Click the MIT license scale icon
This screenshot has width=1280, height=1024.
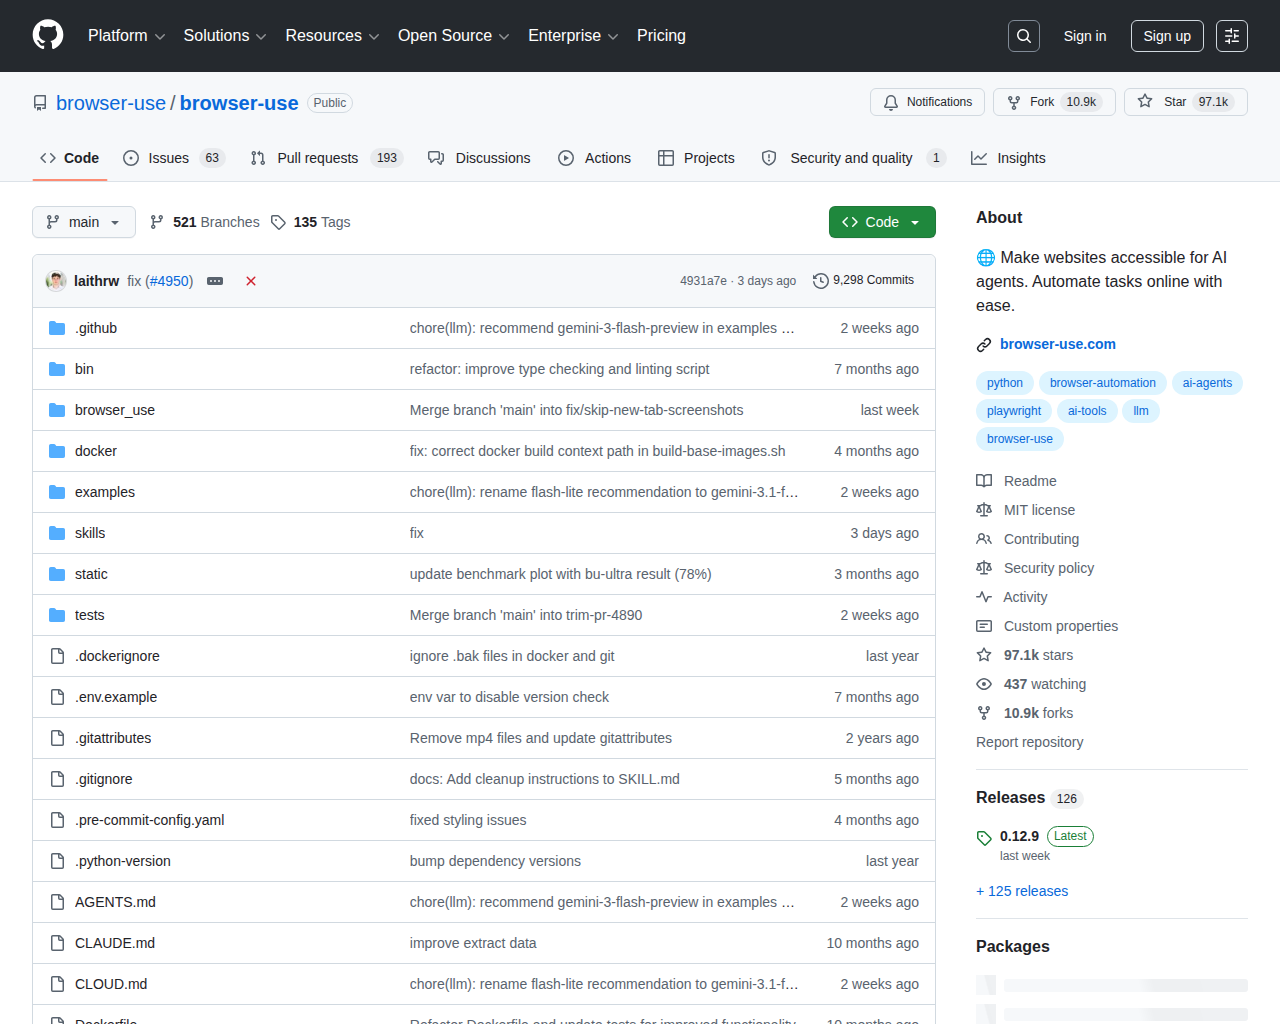(984, 510)
